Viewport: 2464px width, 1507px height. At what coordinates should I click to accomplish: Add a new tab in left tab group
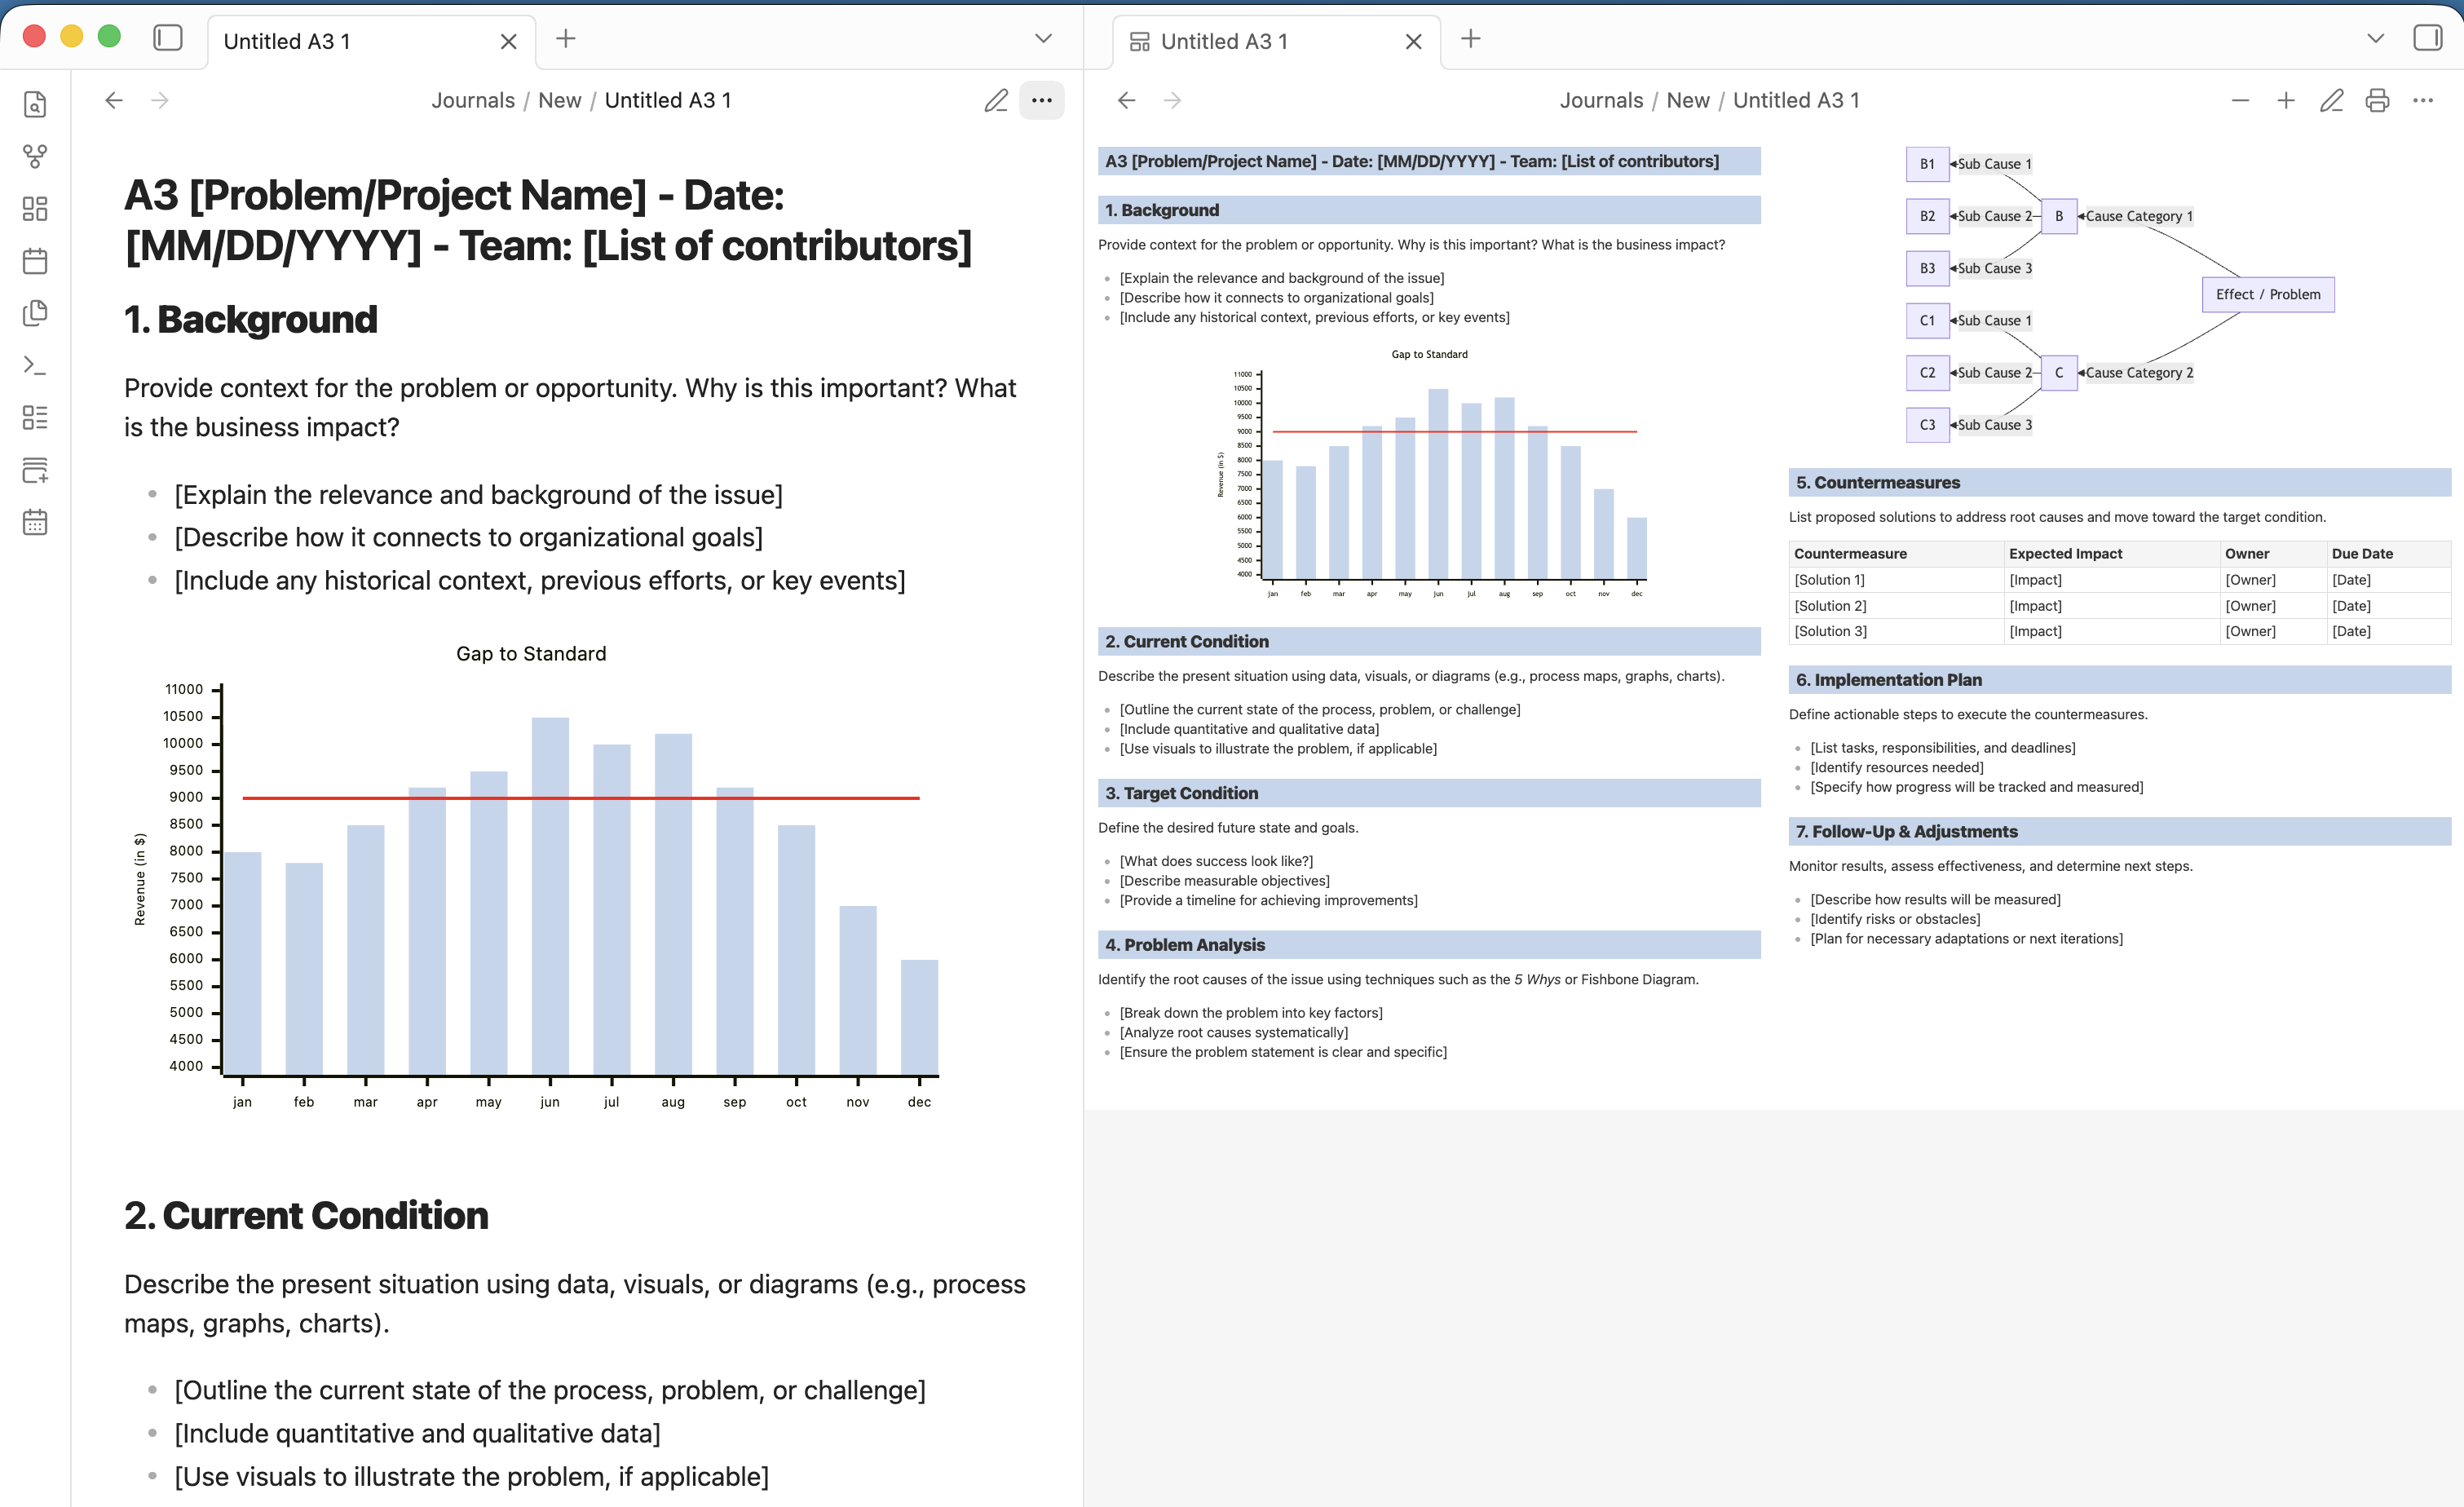[566, 39]
